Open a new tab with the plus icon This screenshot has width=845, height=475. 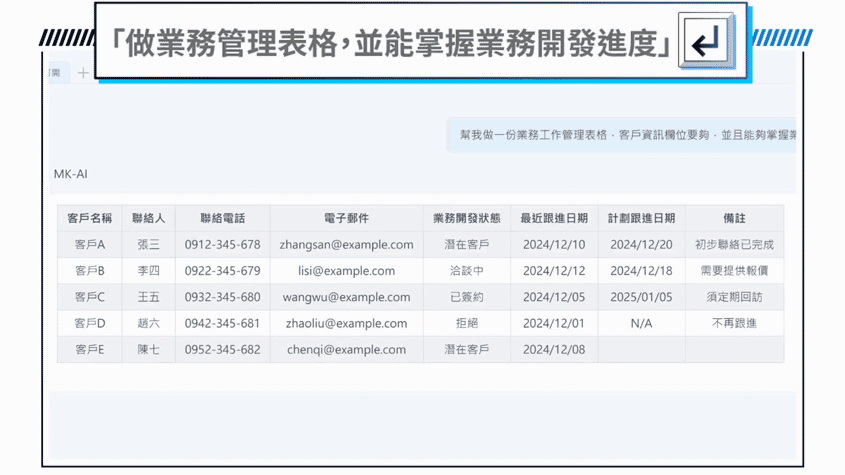(83, 73)
